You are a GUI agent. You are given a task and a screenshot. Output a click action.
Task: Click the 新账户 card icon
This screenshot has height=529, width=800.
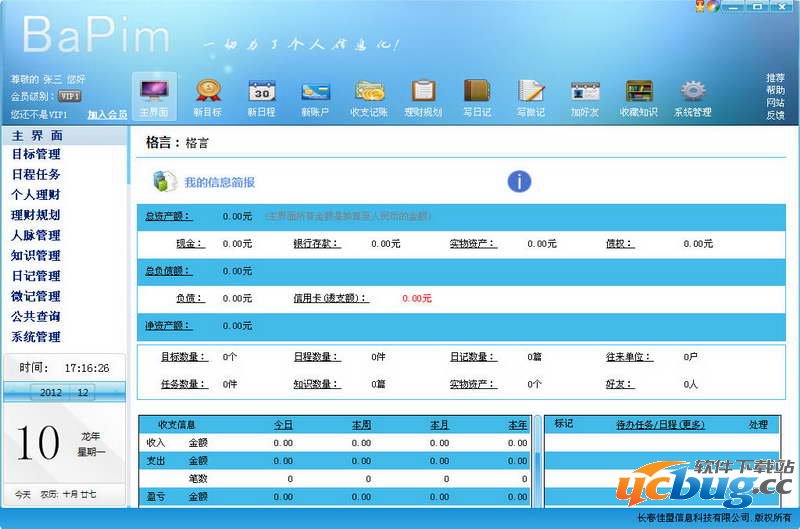pyautogui.click(x=315, y=92)
